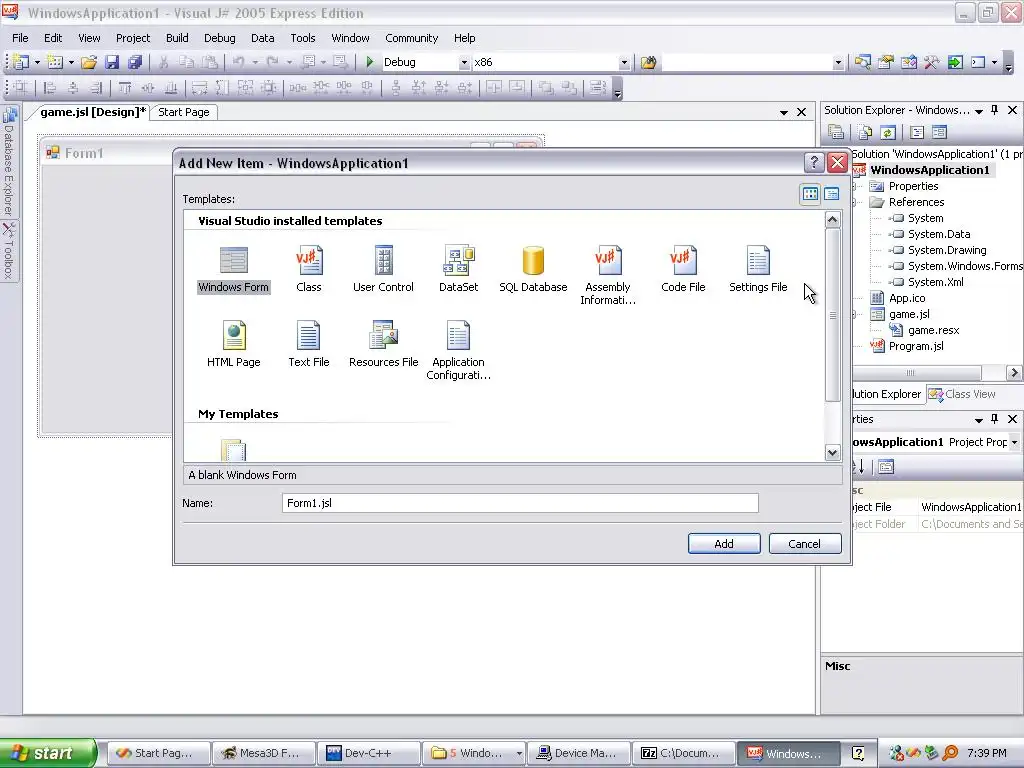Click the dialog Help question mark button
This screenshot has height=768, width=1024.
(x=814, y=163)
